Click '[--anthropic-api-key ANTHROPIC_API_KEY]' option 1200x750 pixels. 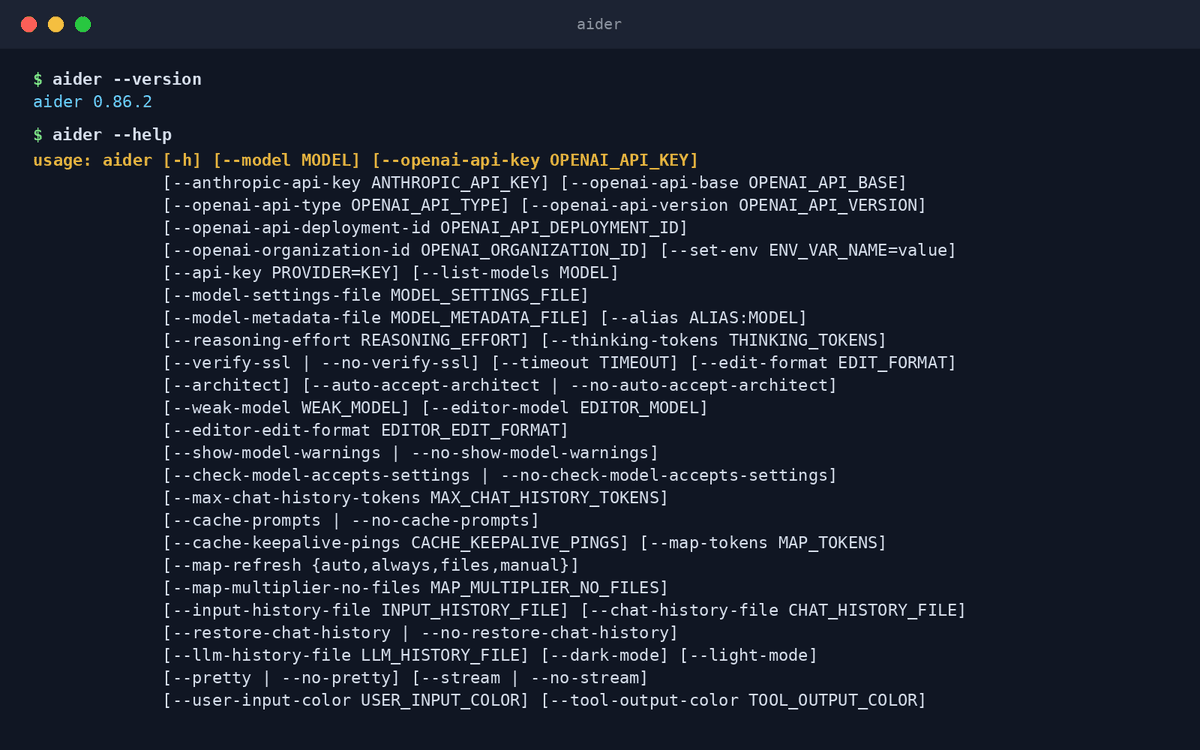[x=356, y=183]
